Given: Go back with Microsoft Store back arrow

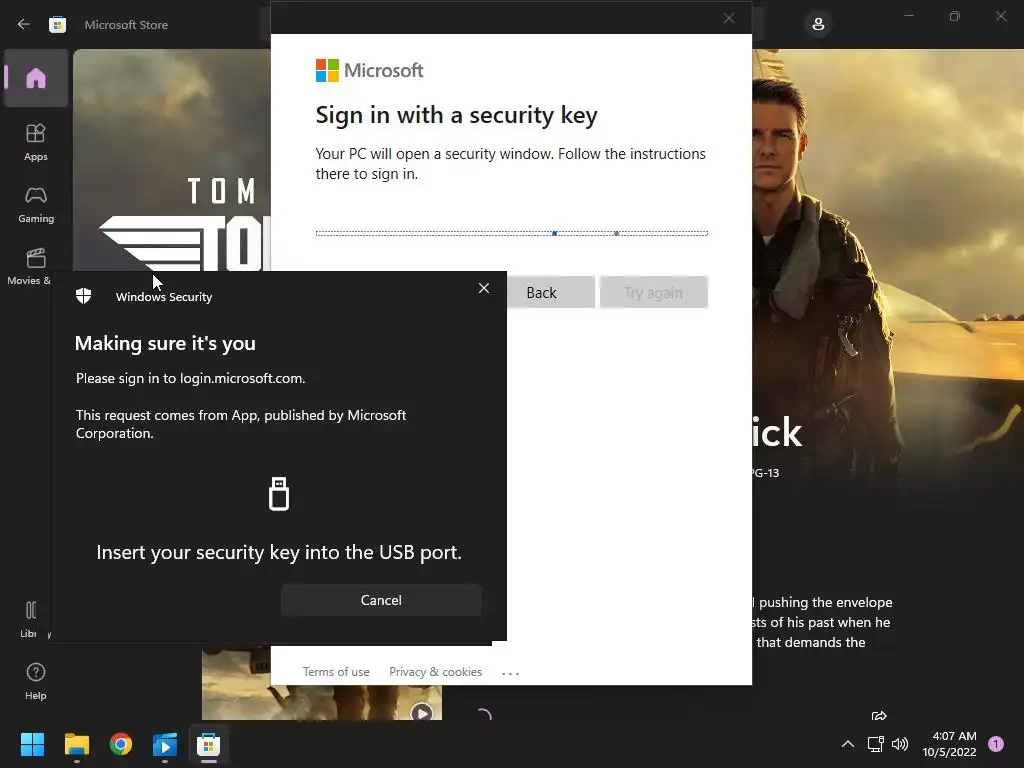Looking at the screenshot, I should coord(24,24).
